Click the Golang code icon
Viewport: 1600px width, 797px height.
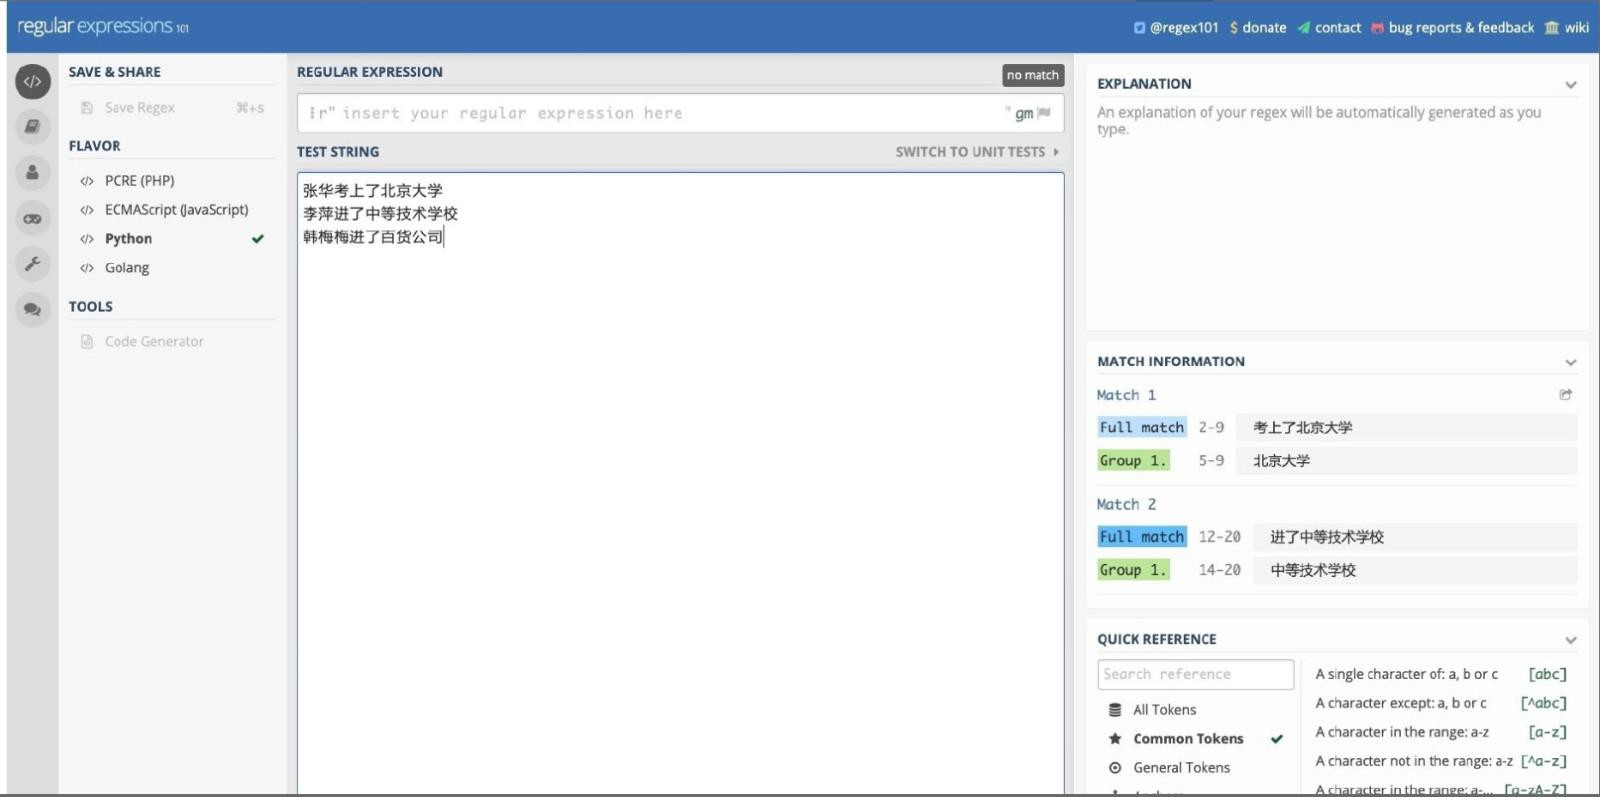87,268
